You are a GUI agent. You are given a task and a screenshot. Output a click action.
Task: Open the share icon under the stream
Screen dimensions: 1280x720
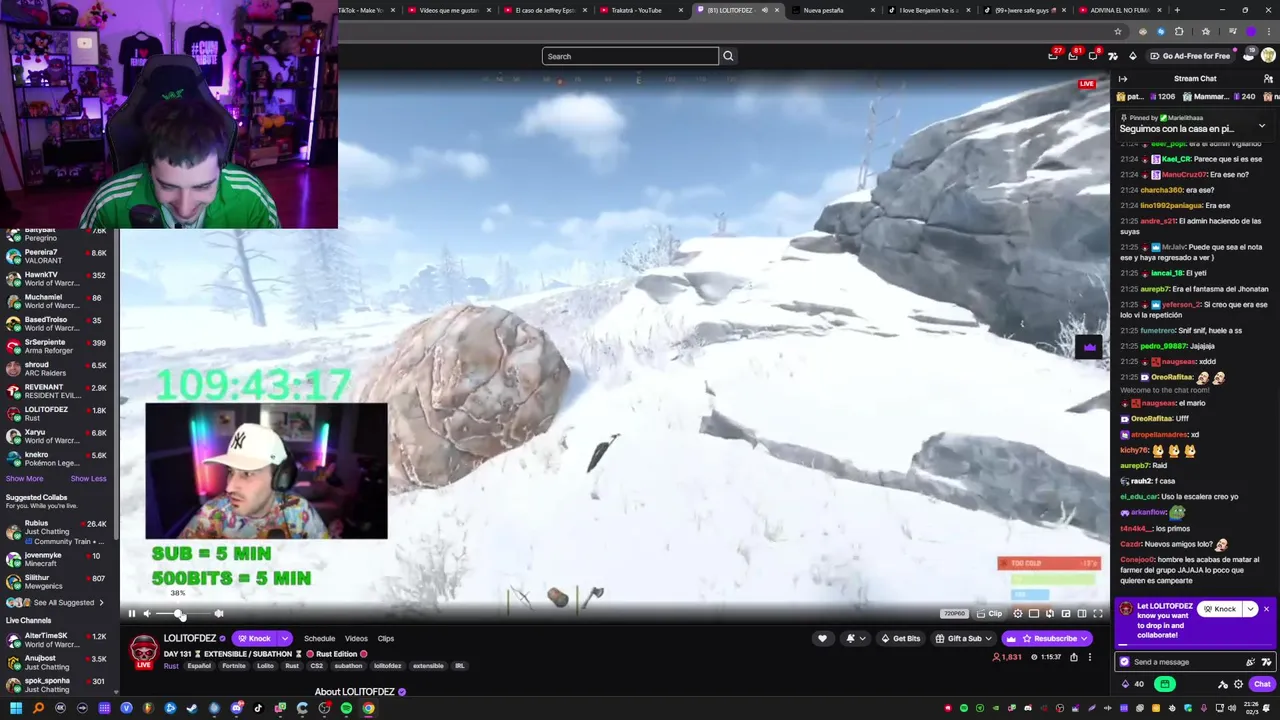click(1074, 657)
